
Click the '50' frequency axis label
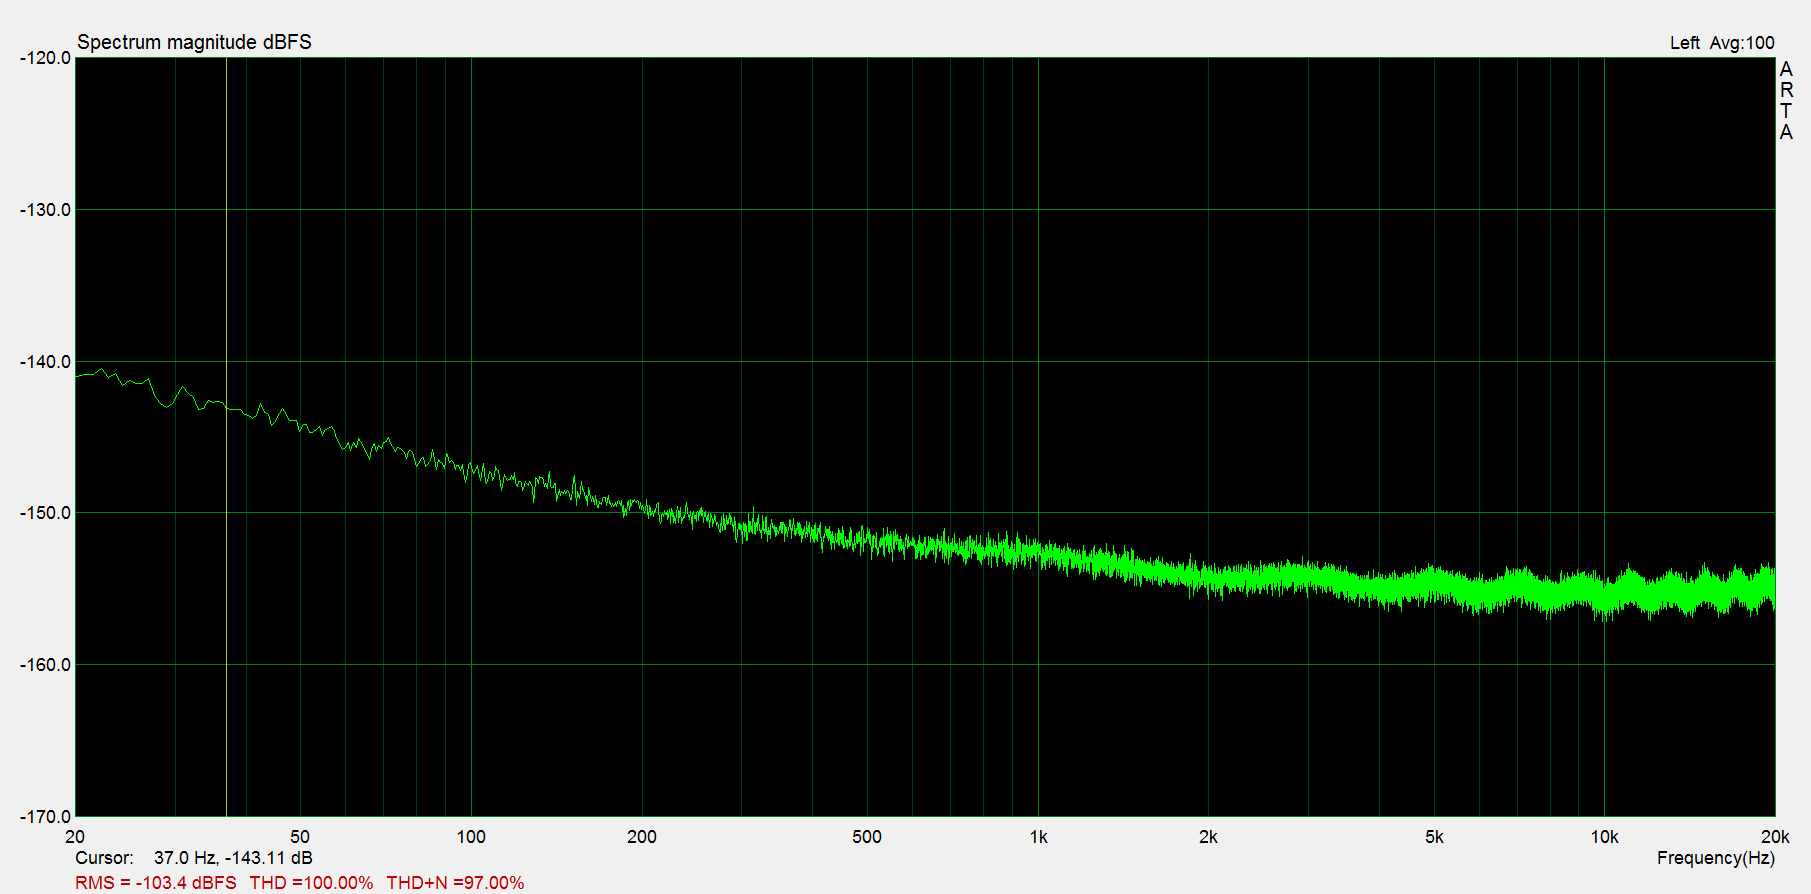click(300, 837)
